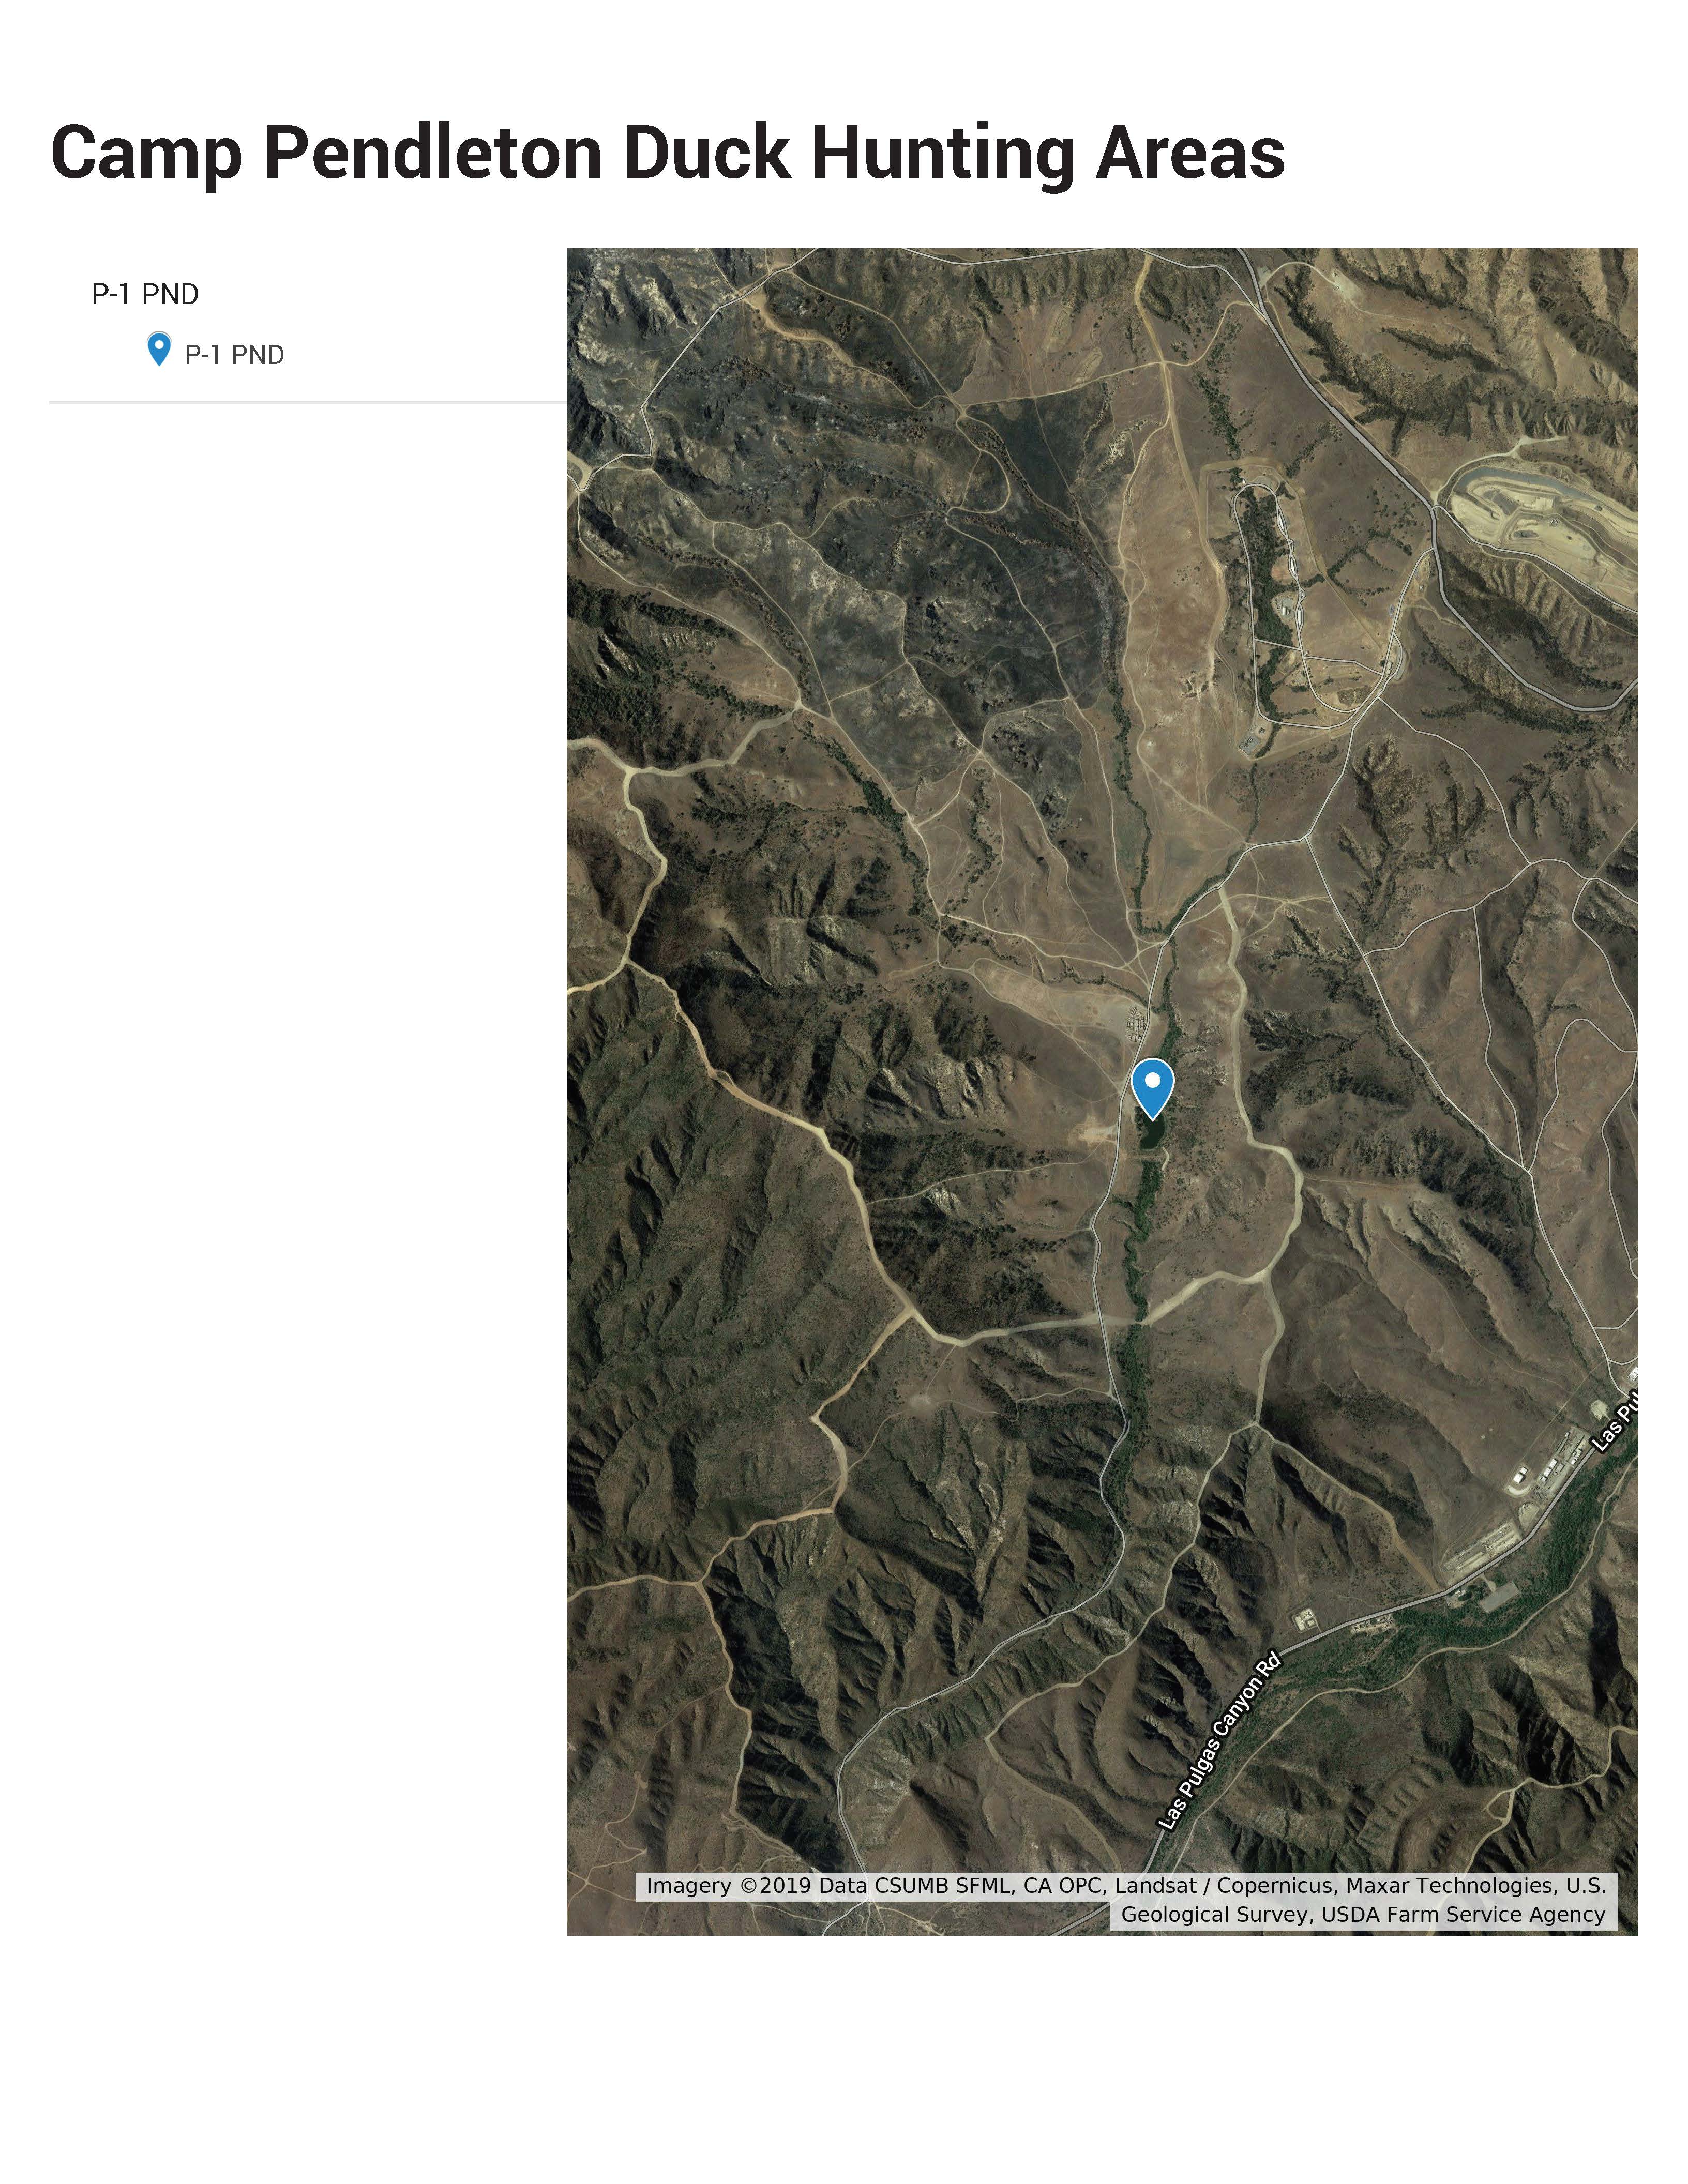Click the CA OPC attribution text

coord(1064,1886)
